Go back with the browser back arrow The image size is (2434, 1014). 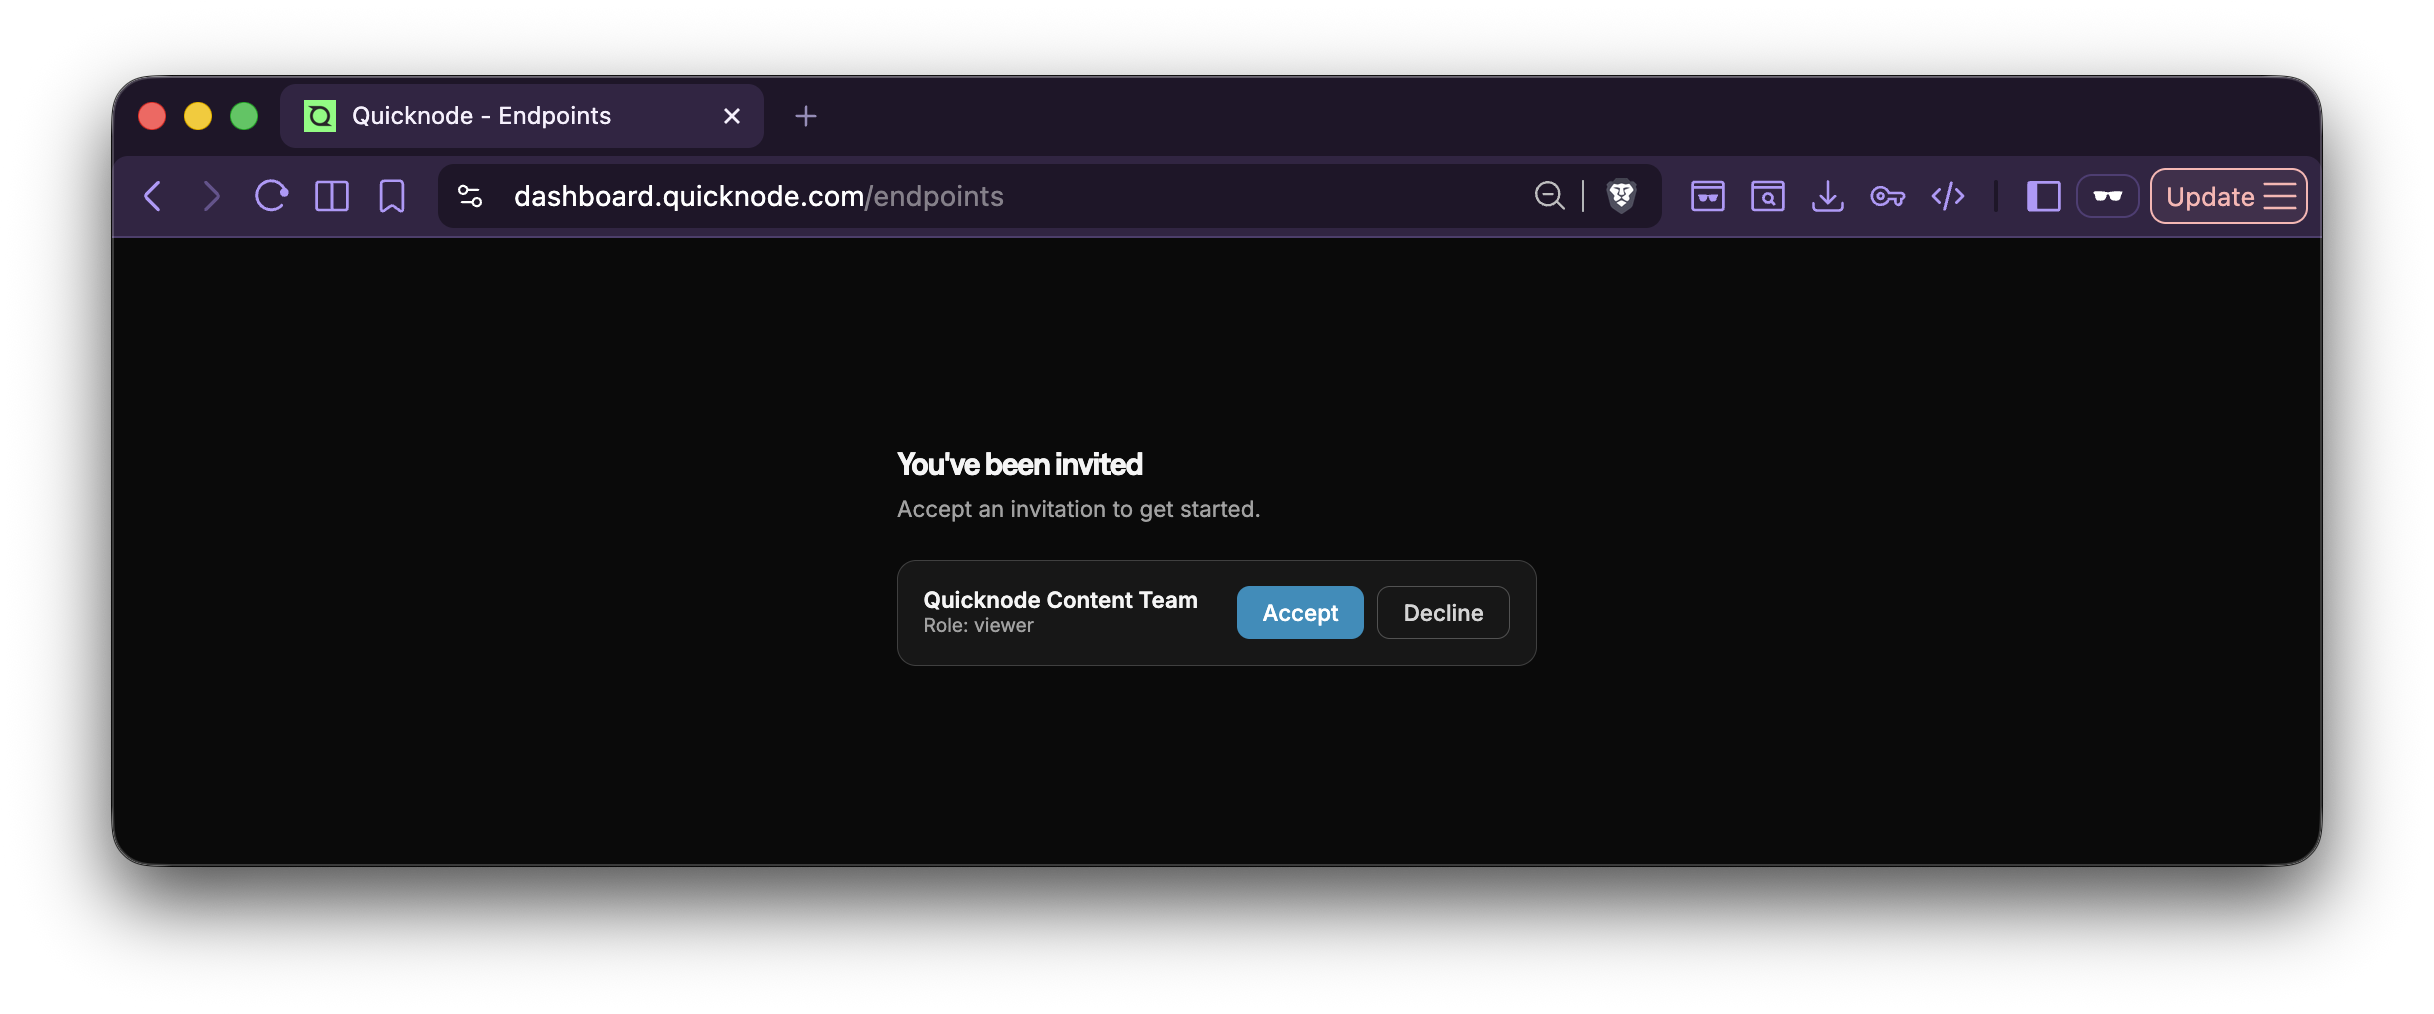[153, 196]
